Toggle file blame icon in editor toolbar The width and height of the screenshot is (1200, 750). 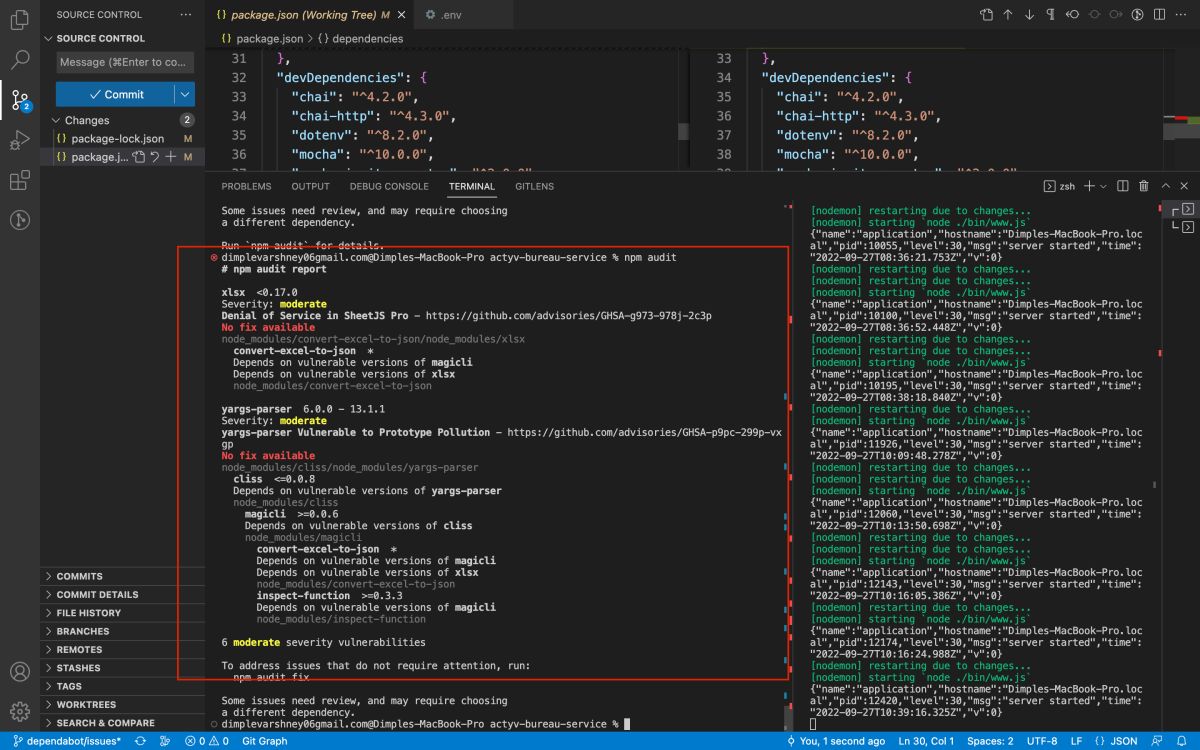(1137, 15)
